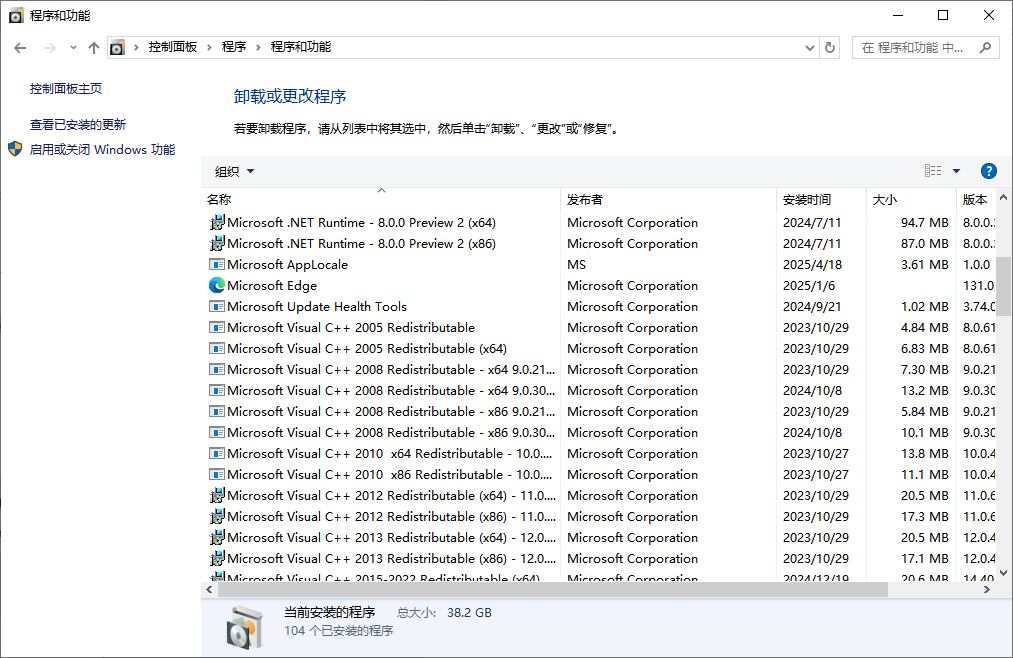Expand the view options dropdown arrow

point(956,171)
